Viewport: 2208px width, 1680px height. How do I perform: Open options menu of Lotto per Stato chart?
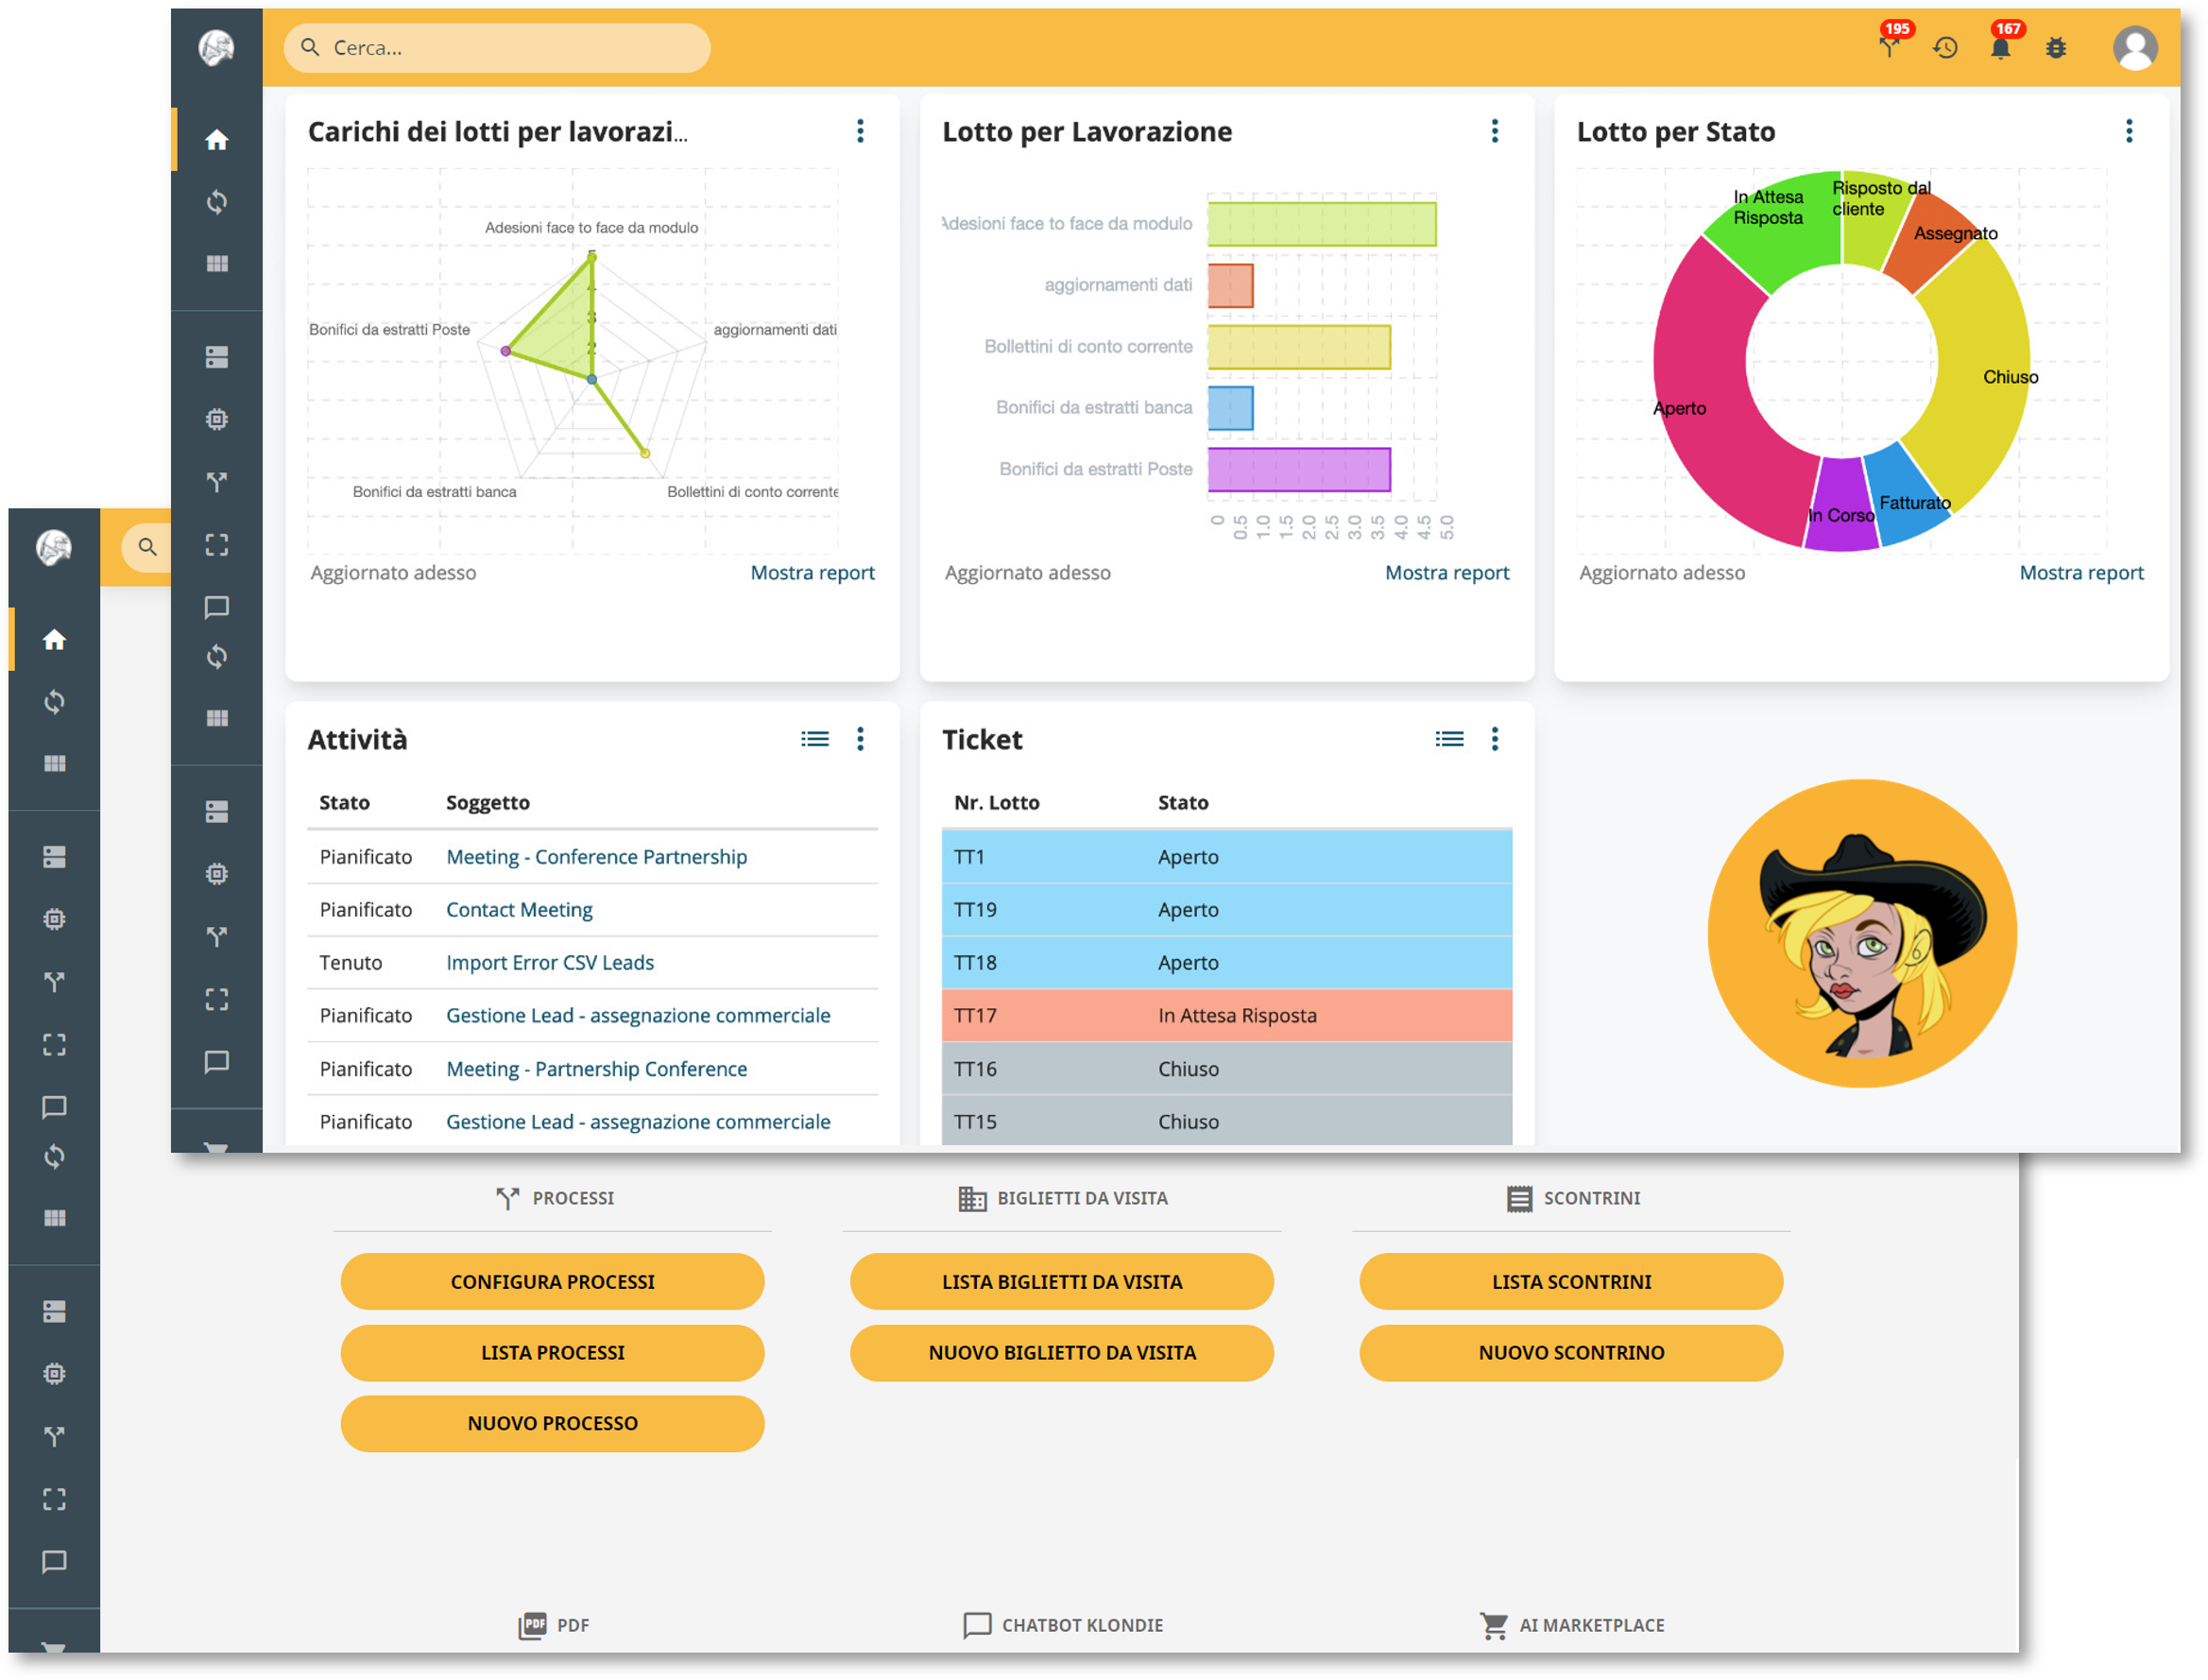(2129, 131)
